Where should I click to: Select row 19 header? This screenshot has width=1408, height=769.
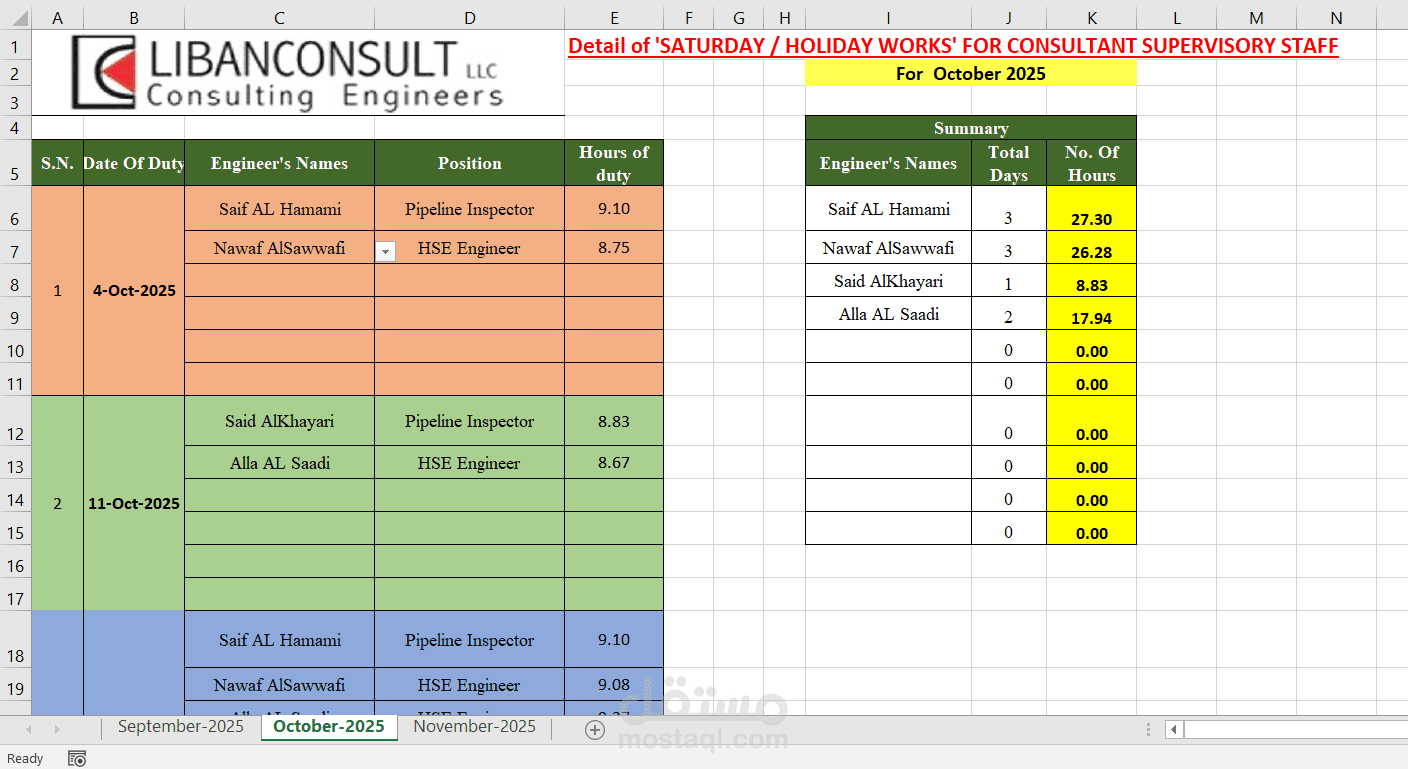coord(15,685)
